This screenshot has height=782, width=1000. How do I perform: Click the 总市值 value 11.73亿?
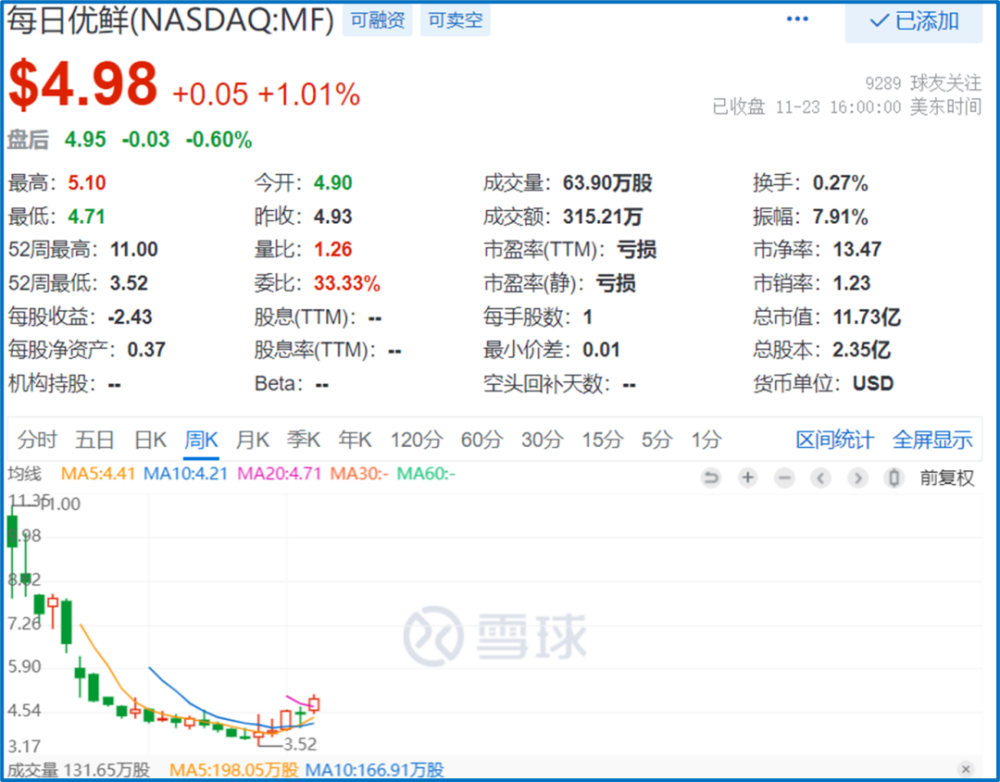866,317
